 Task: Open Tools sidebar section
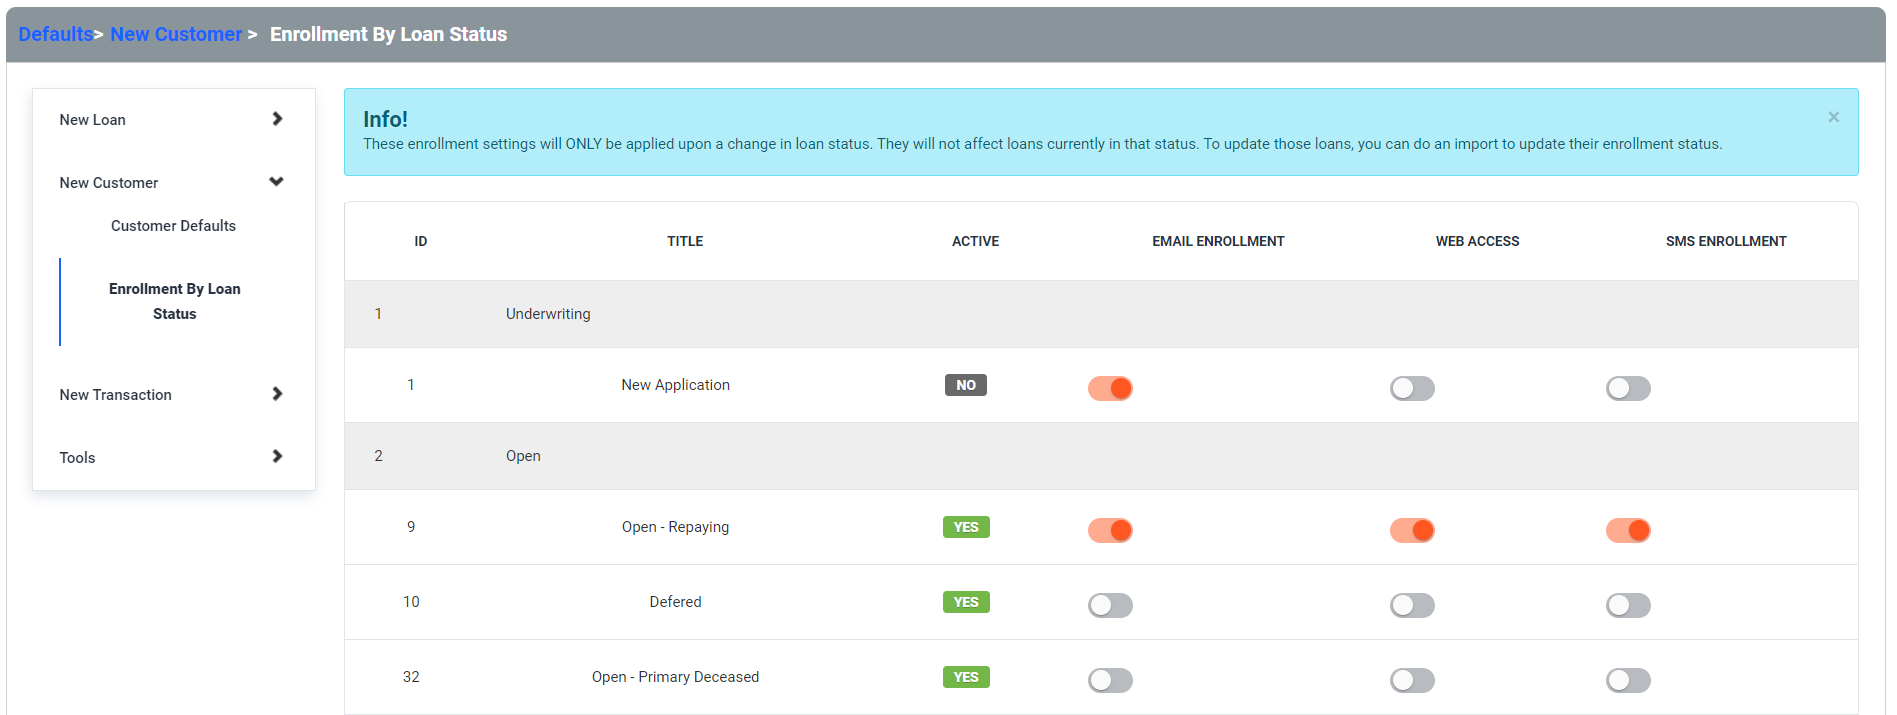77,458
